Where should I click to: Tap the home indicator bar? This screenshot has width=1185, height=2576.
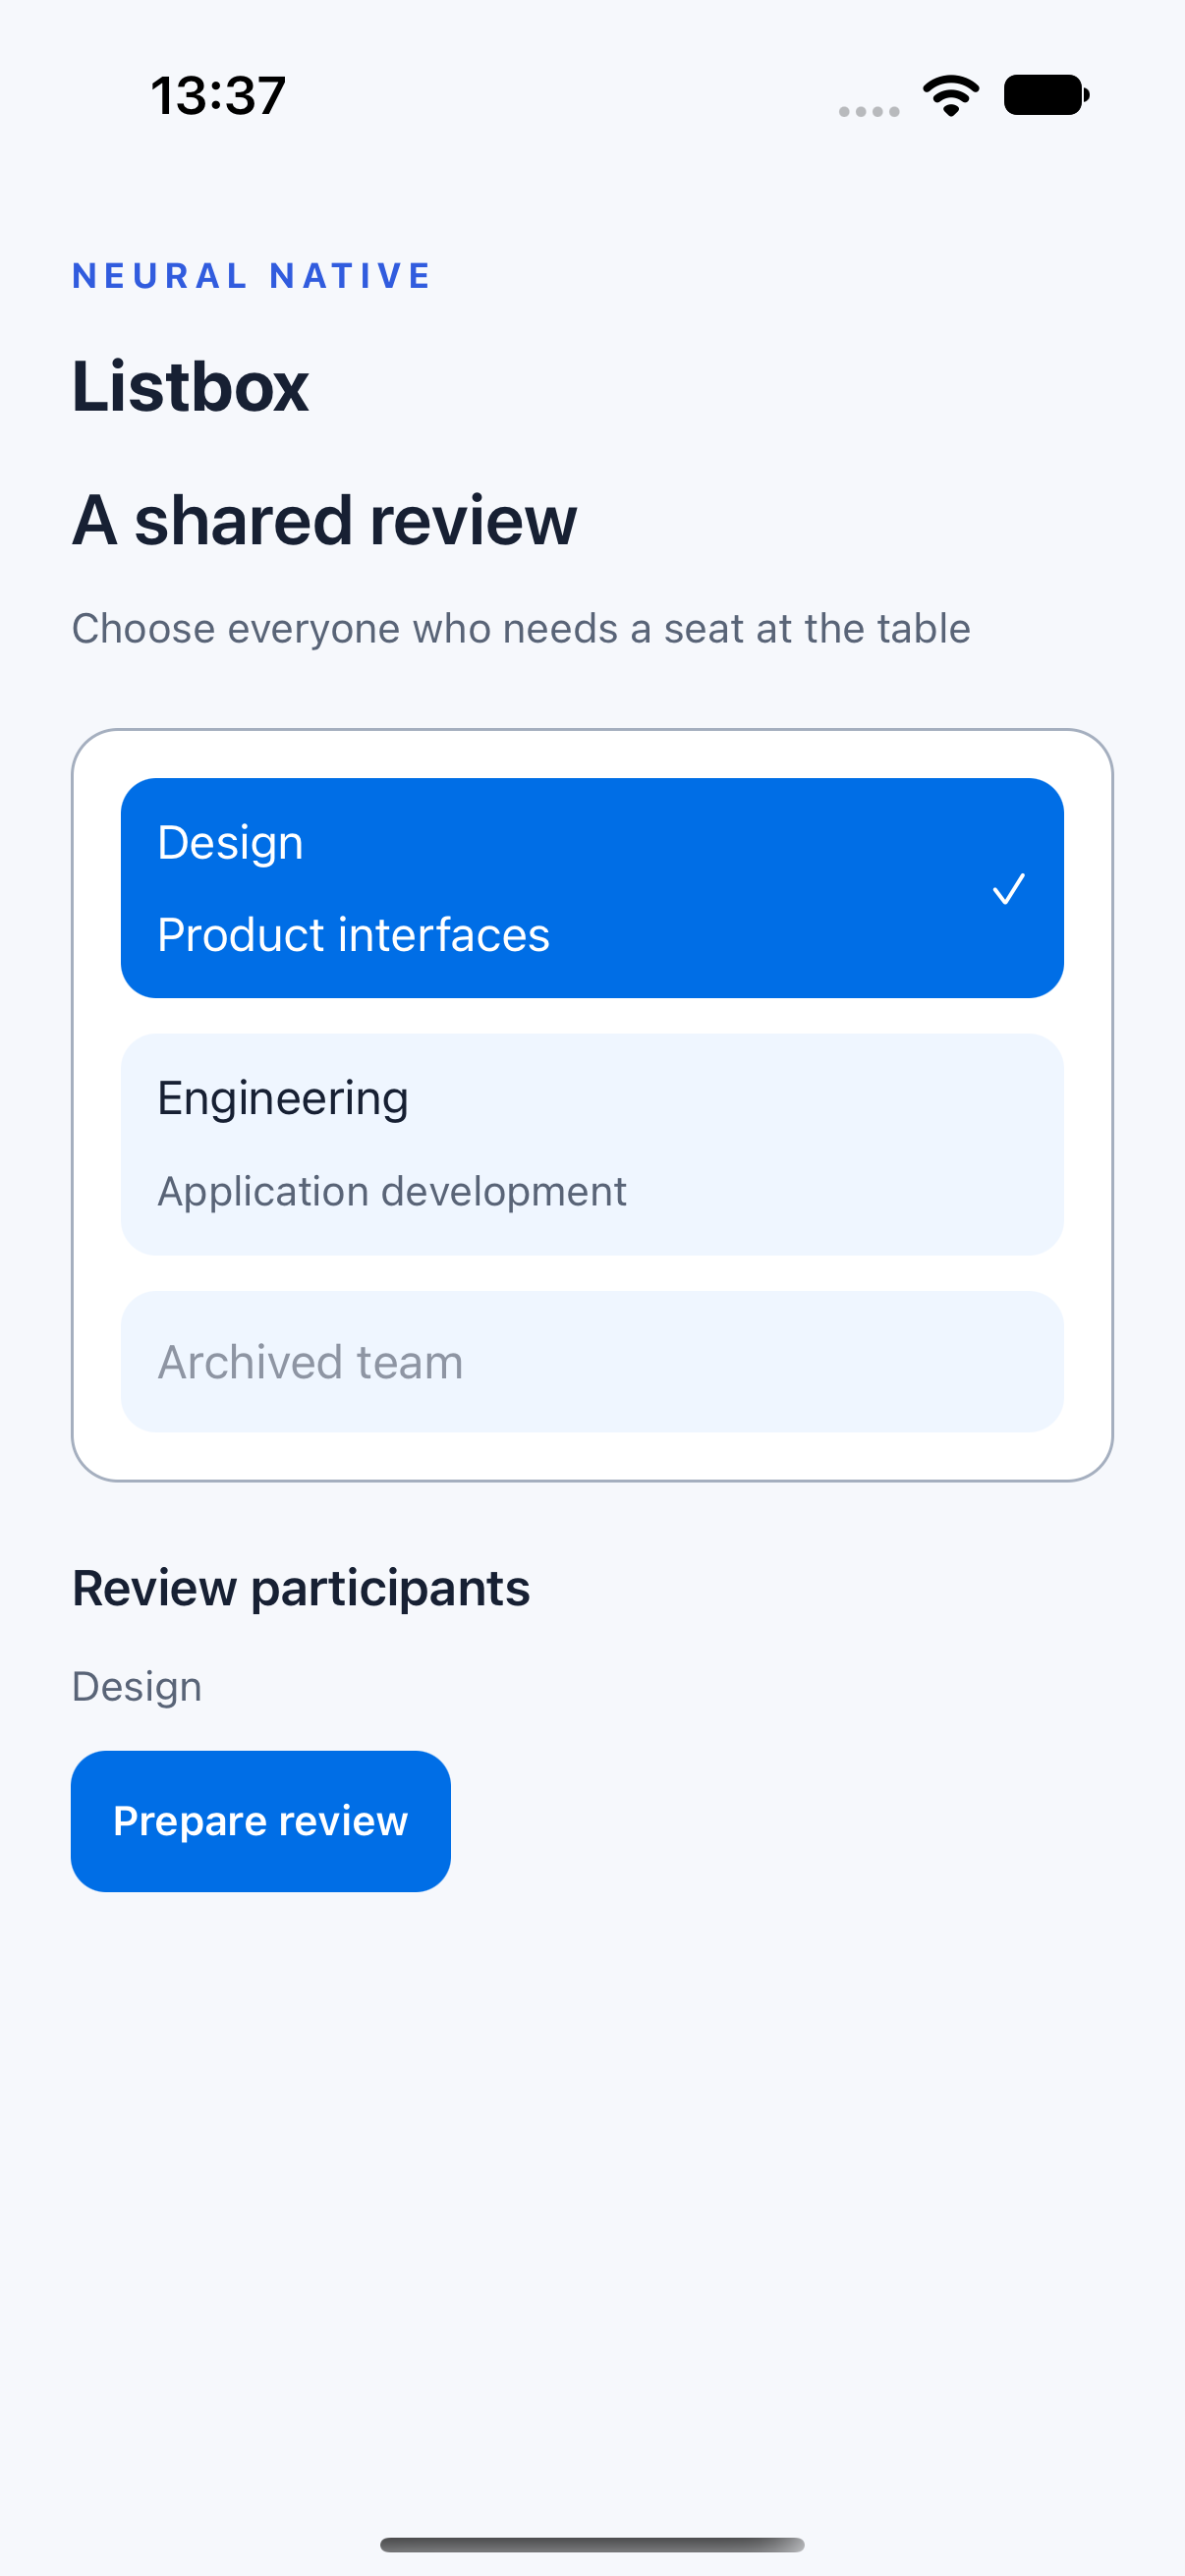click(x=592, y=2544)
